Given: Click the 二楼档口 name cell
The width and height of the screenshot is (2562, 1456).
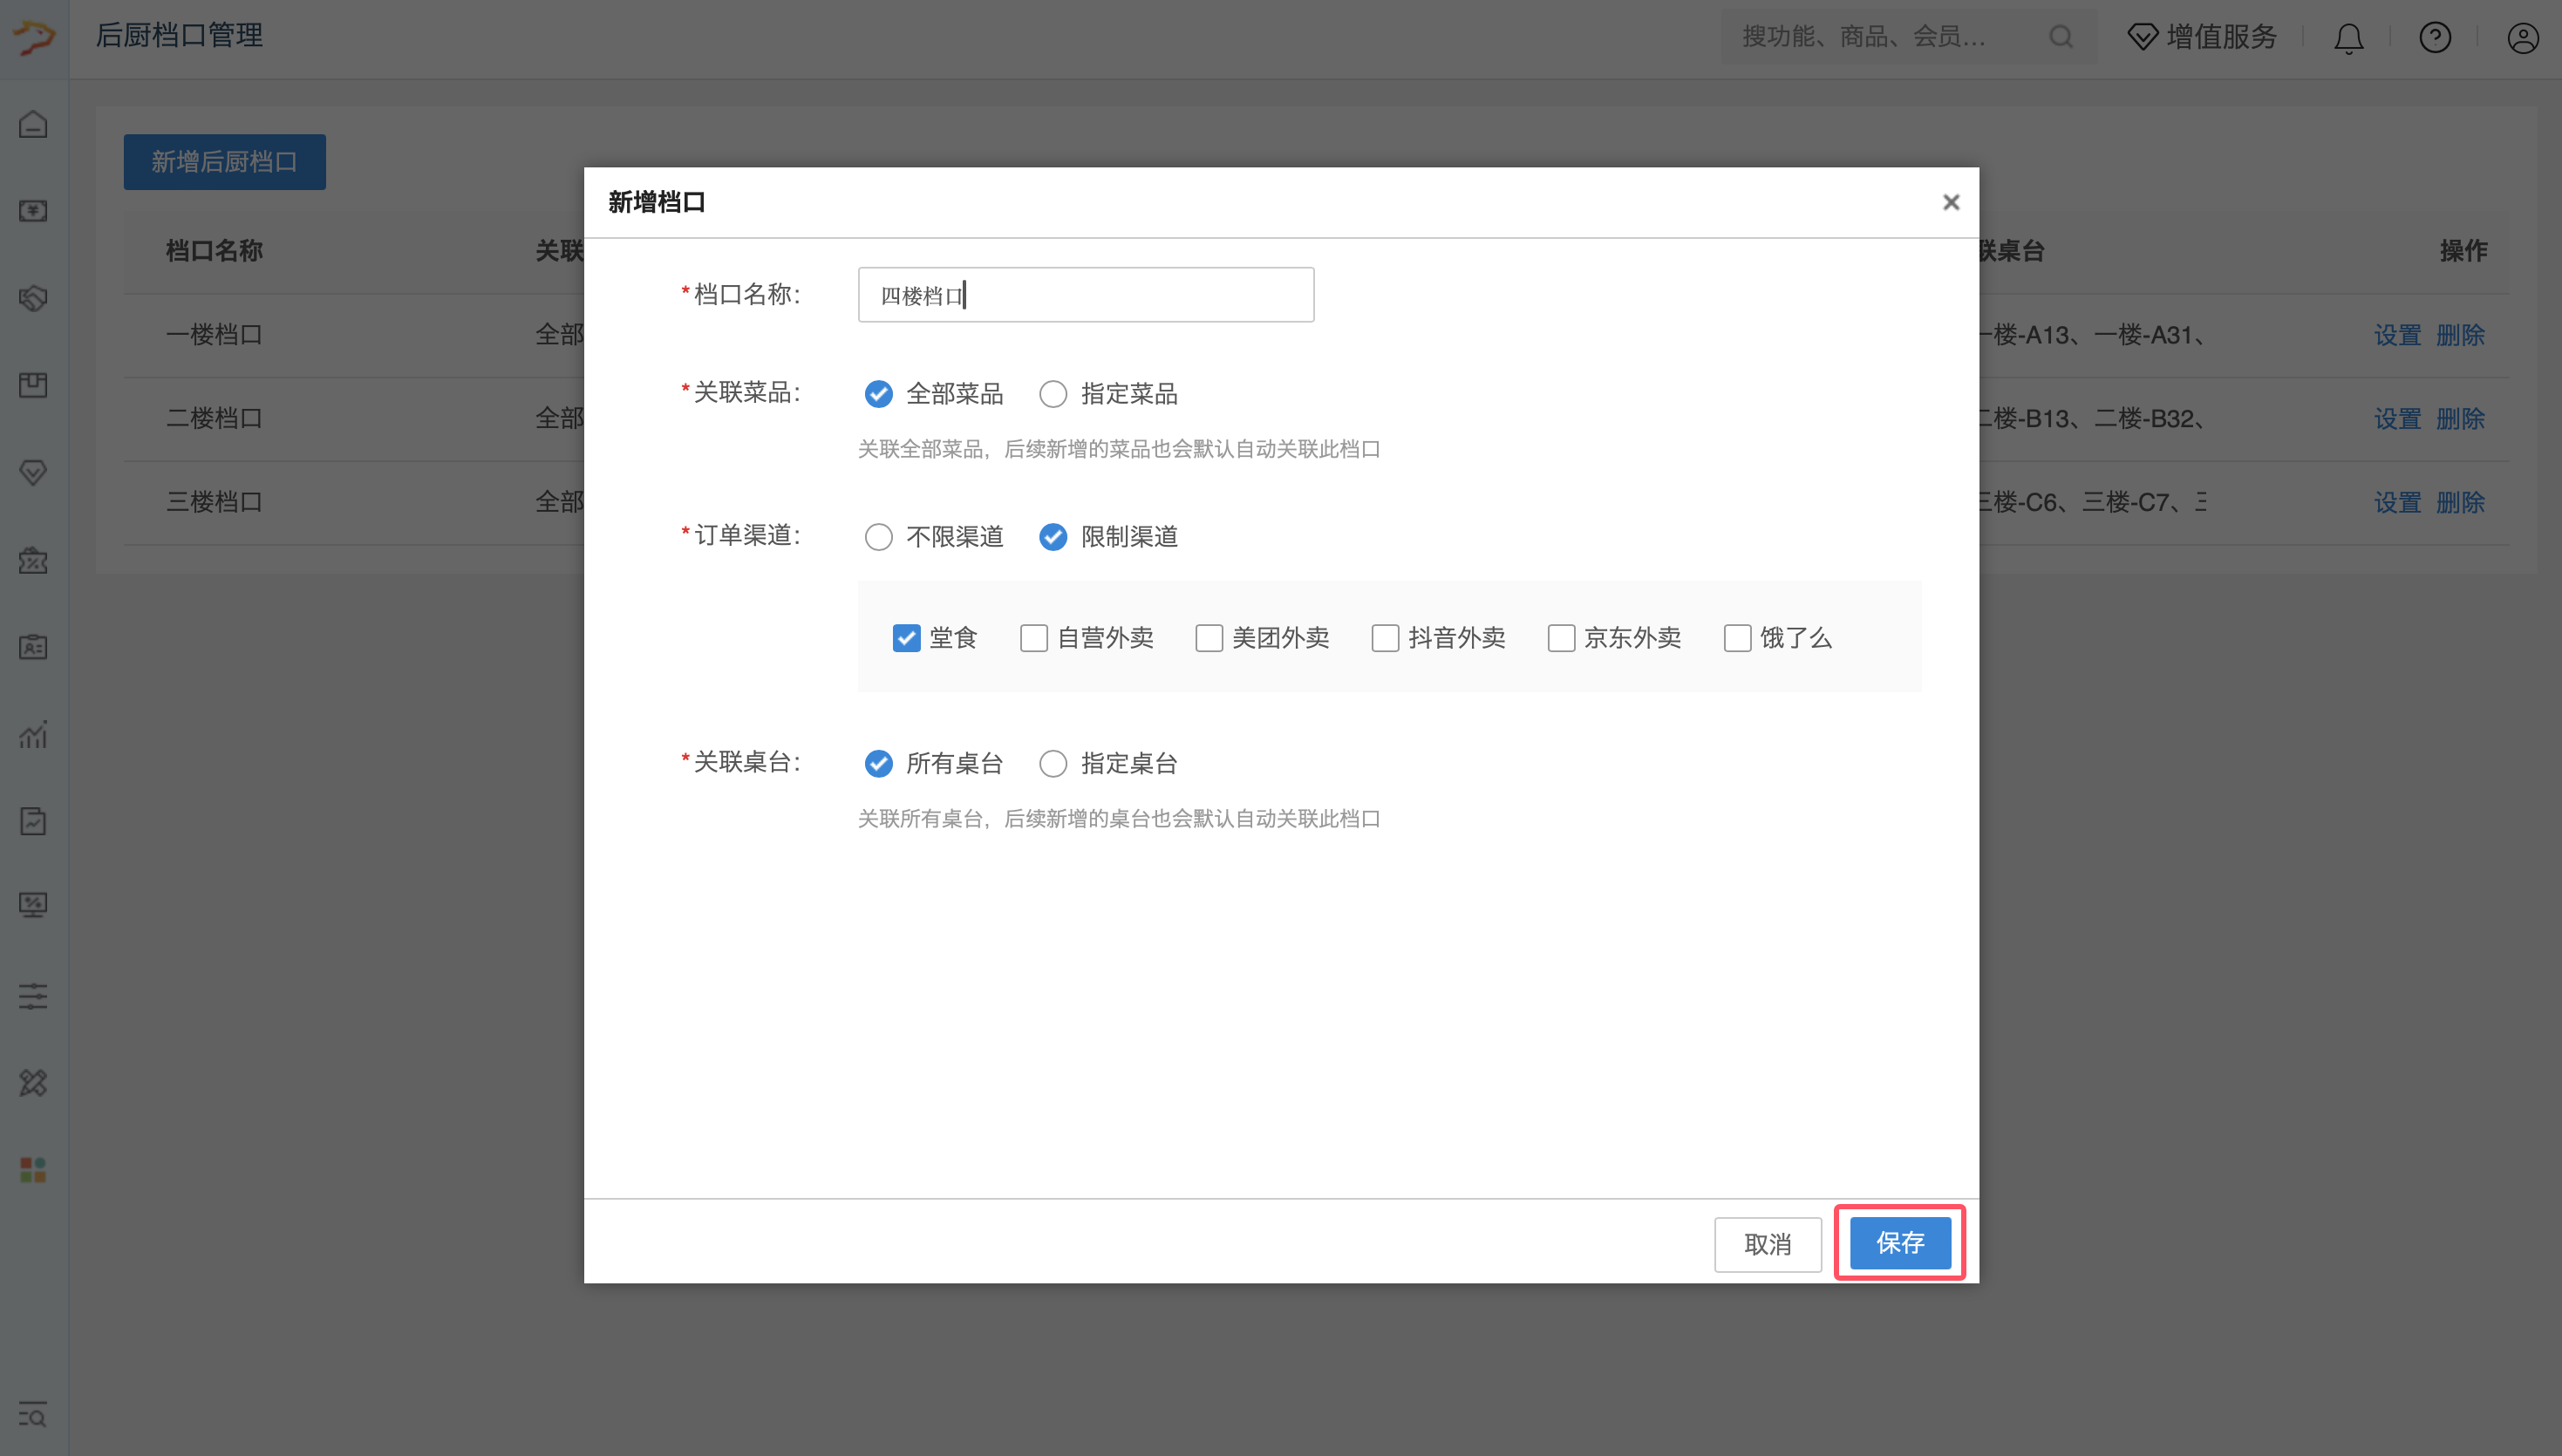Looking at the screenshot, I should click(214, 419).
